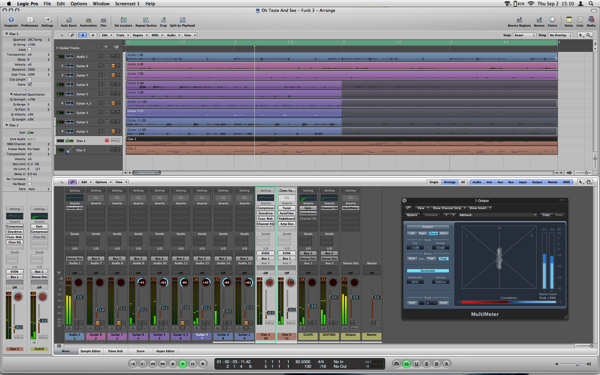Switch to the Piano Roll tab
This screenshot has width=600, height=375.
click(x=115, y=351)
